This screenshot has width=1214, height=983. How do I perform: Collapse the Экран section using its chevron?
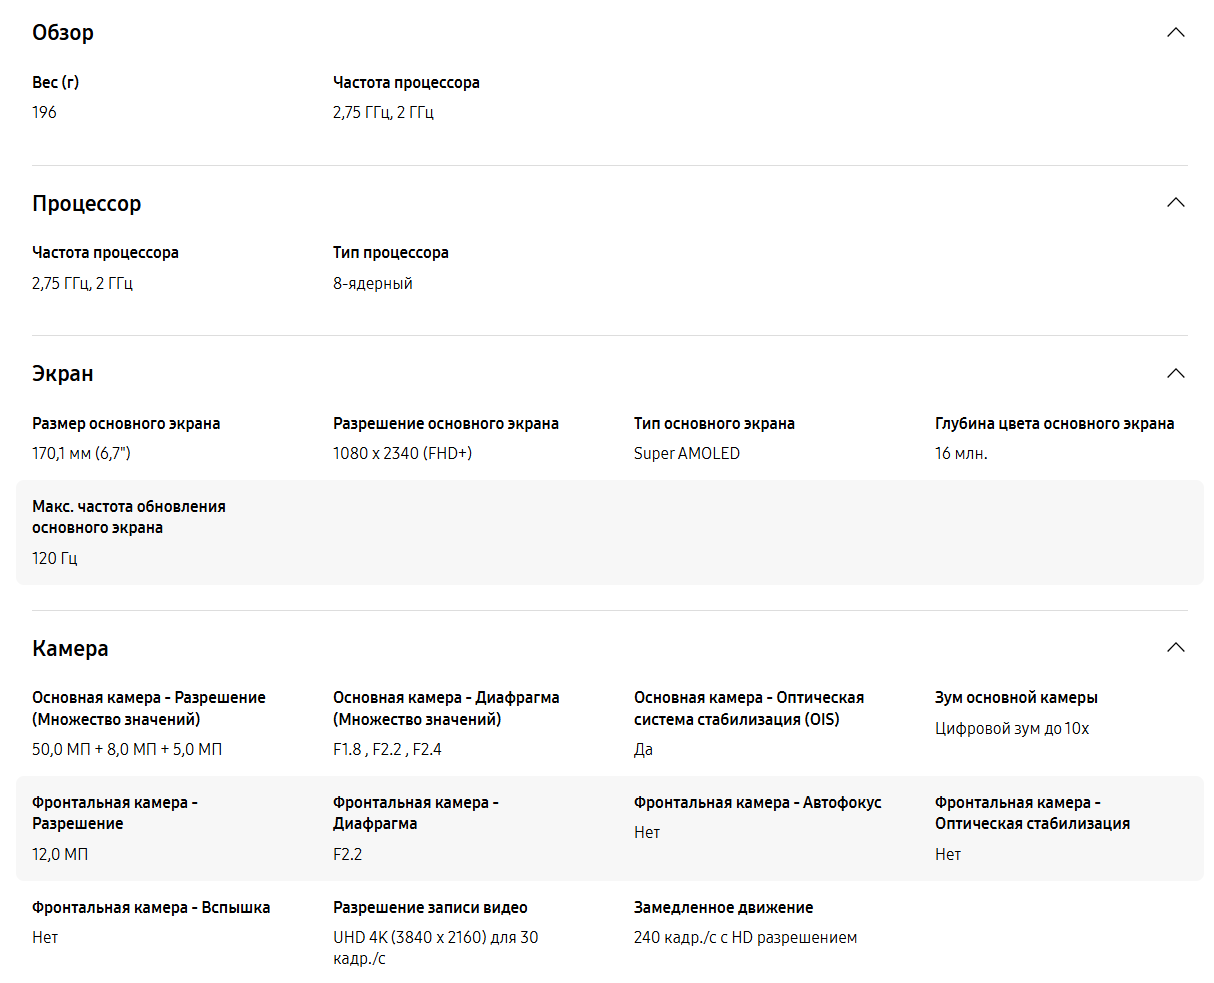click(1176, 374)
